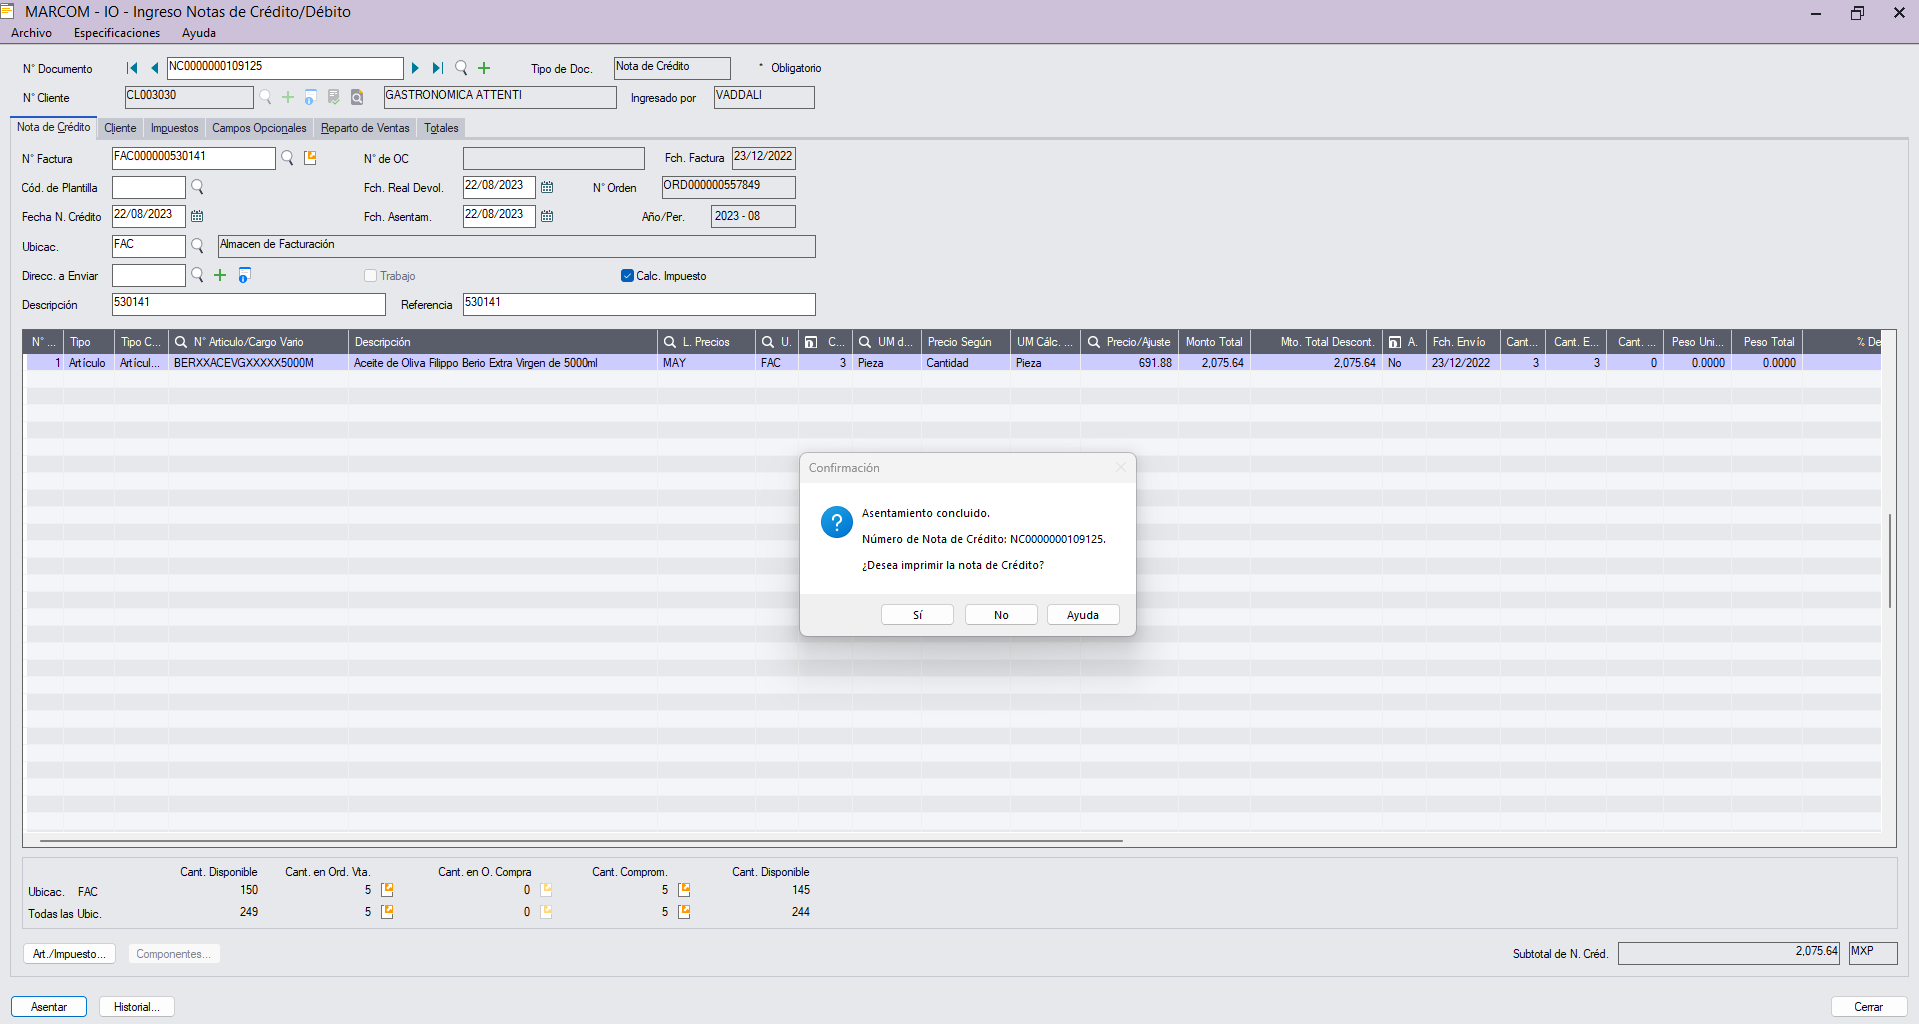Click the Descripción input field
Screen dimensions: 1919x1024
[x=248, y=304]
